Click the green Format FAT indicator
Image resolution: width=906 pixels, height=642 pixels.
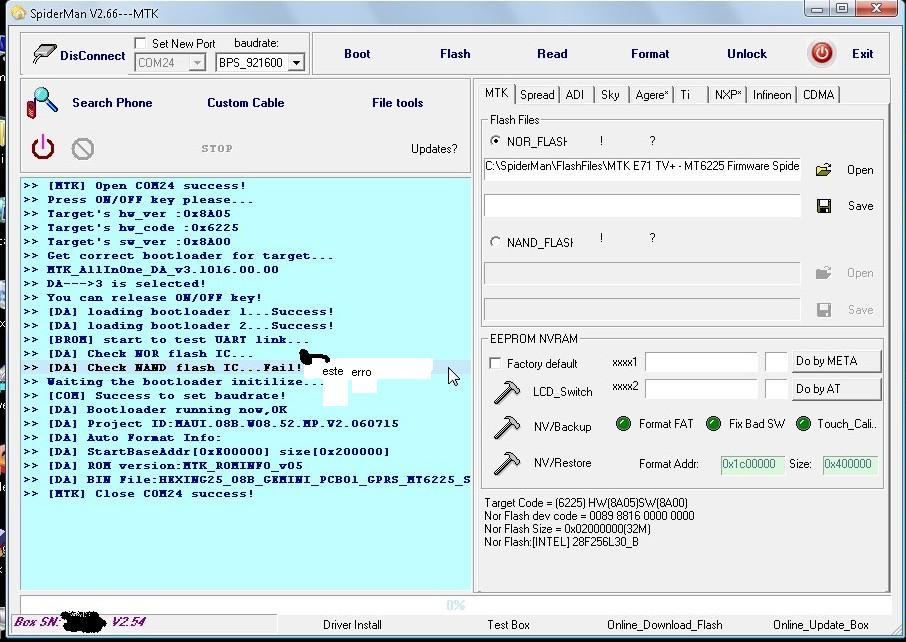pyautogui.click(x=623, y=424)
